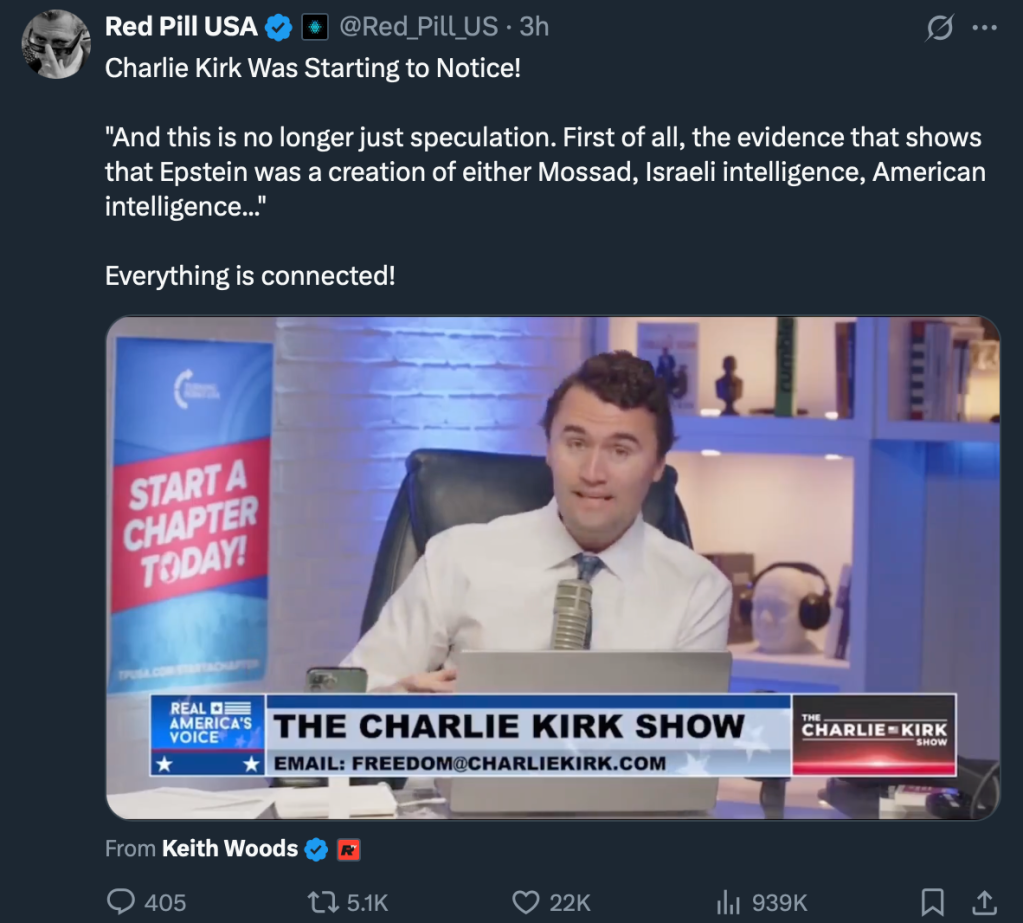Open the 3h timestamp of the post

[534, 27]
